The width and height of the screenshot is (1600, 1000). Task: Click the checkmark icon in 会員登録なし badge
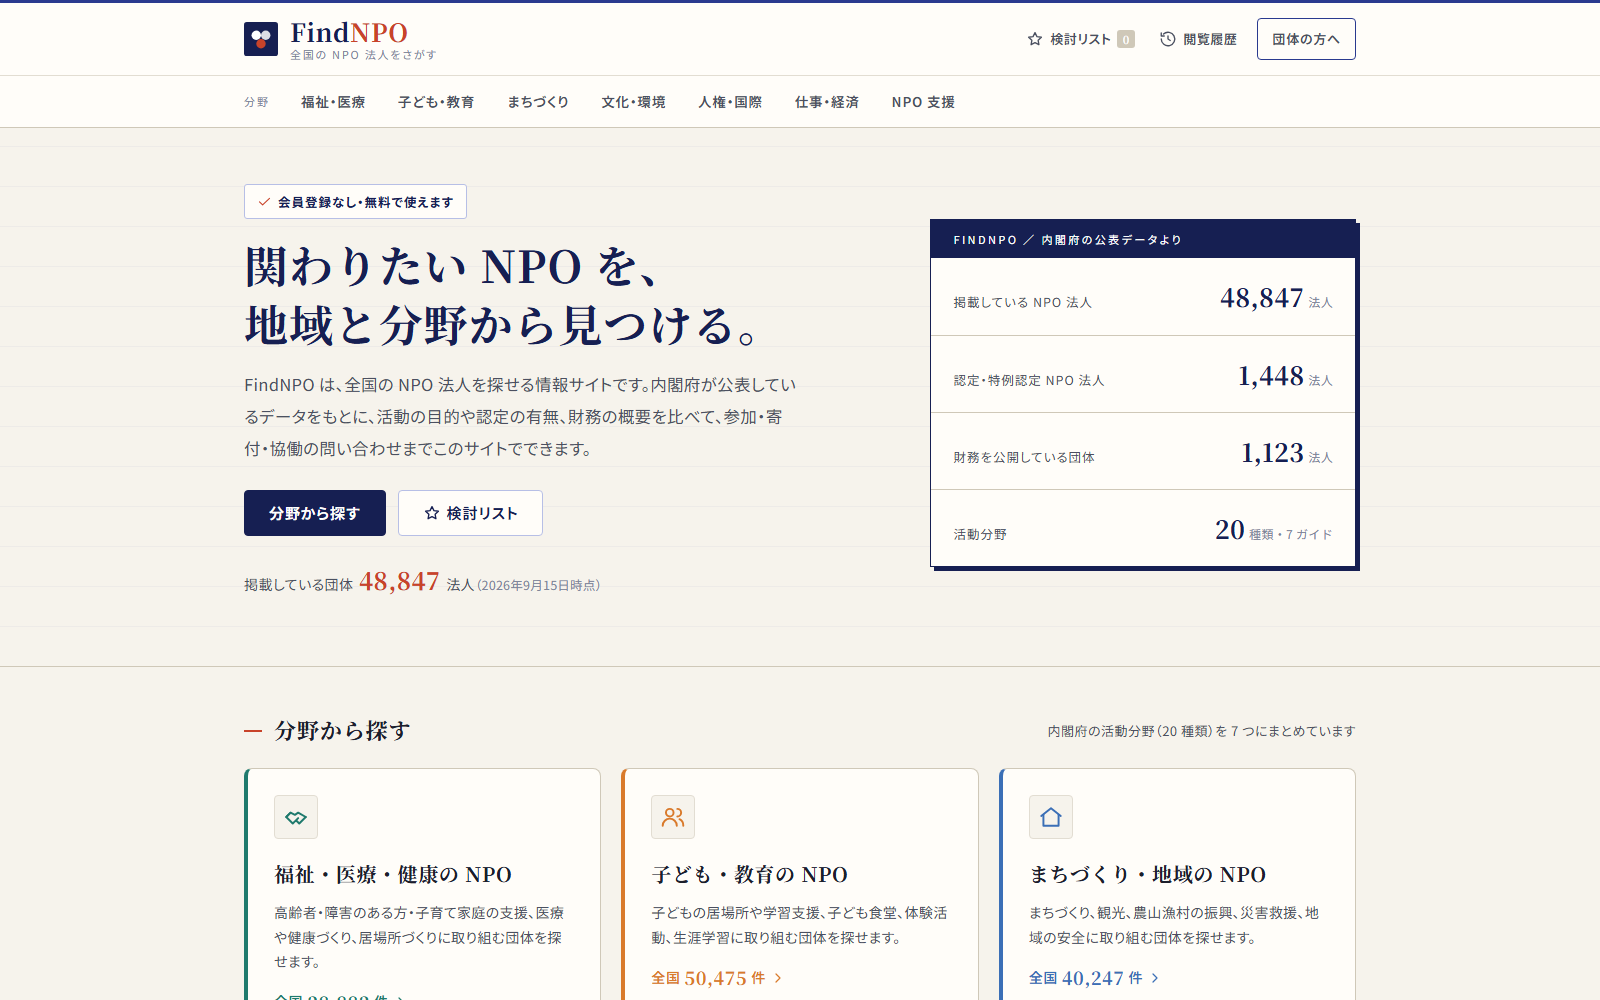point(264,202)
